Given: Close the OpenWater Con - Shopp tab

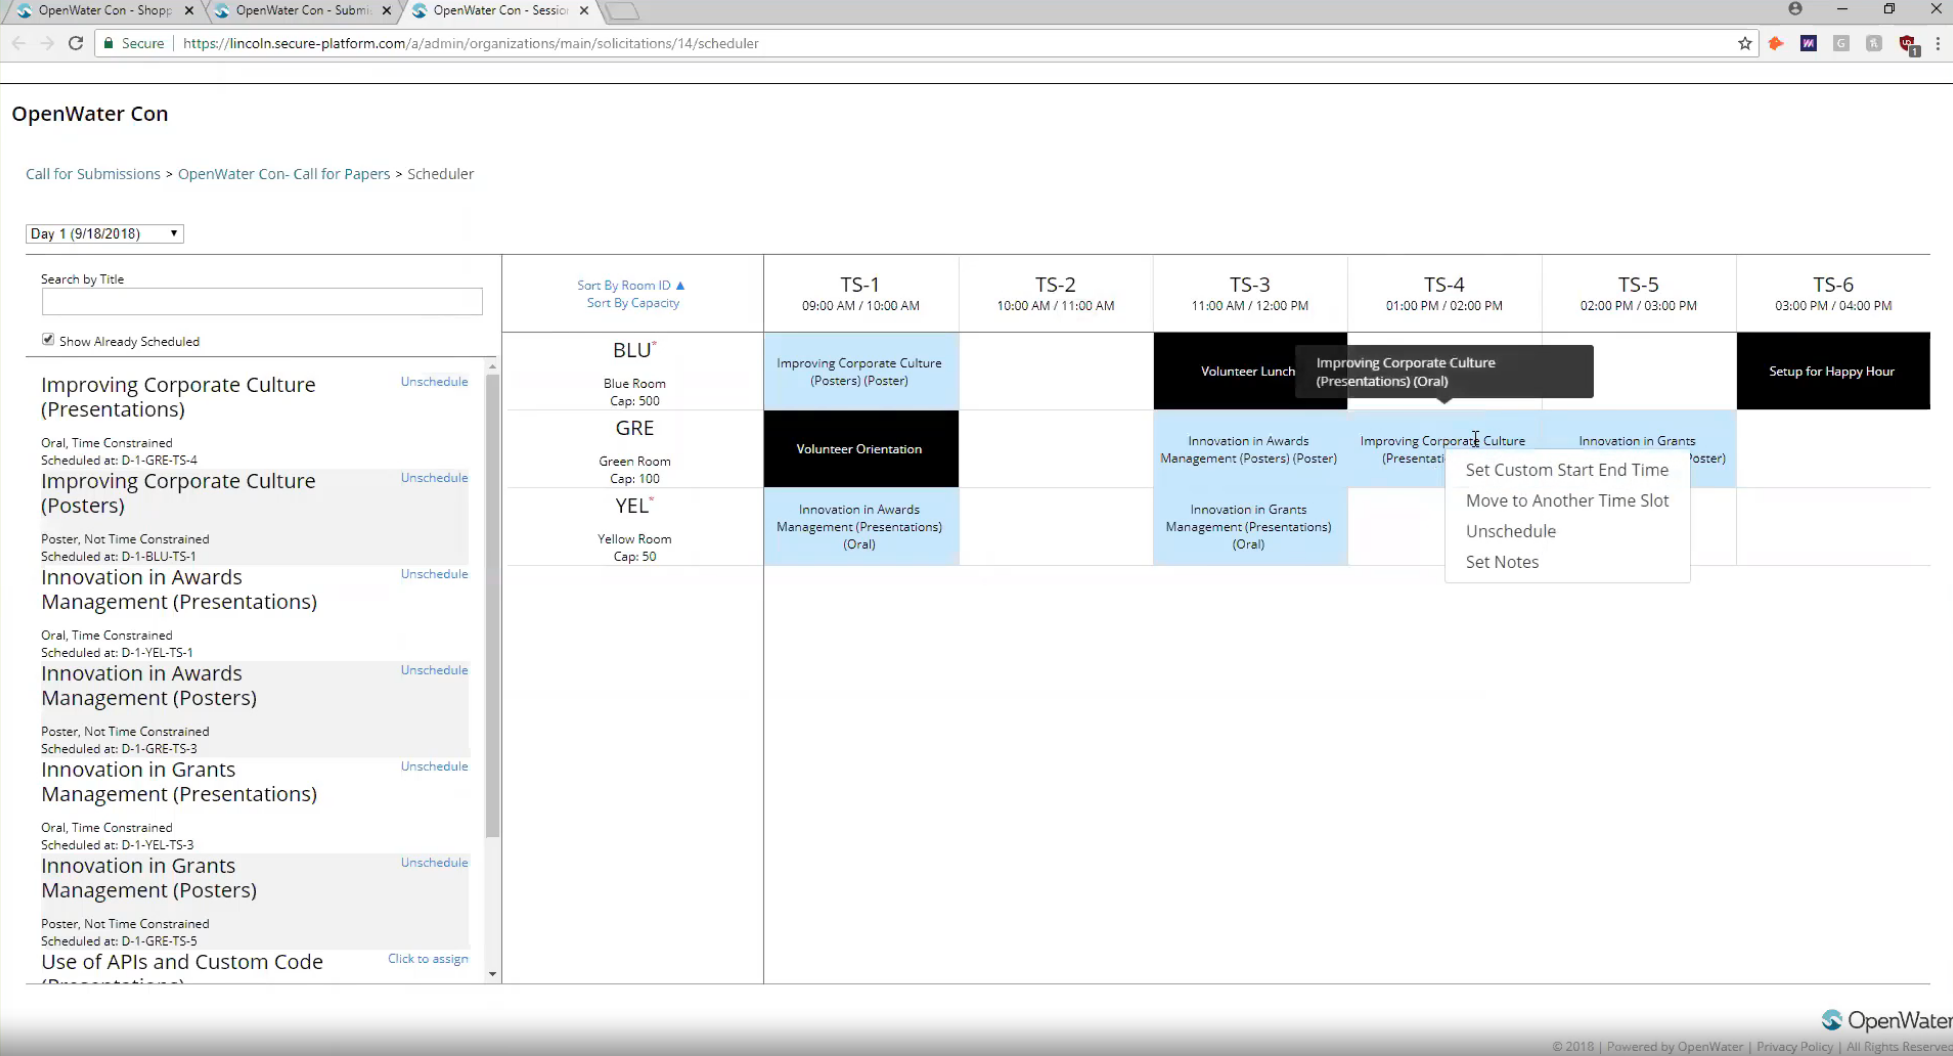Looking at the screenshot, I should coord(189,10).
